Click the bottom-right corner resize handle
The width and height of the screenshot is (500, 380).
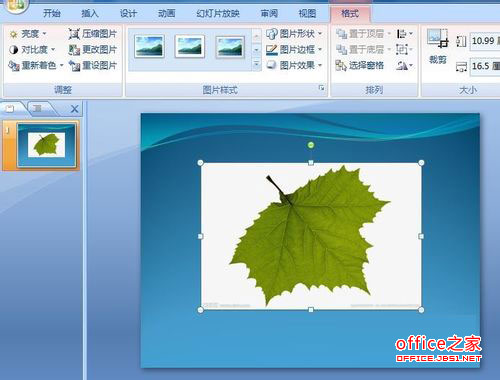click(x=421, y=310)
